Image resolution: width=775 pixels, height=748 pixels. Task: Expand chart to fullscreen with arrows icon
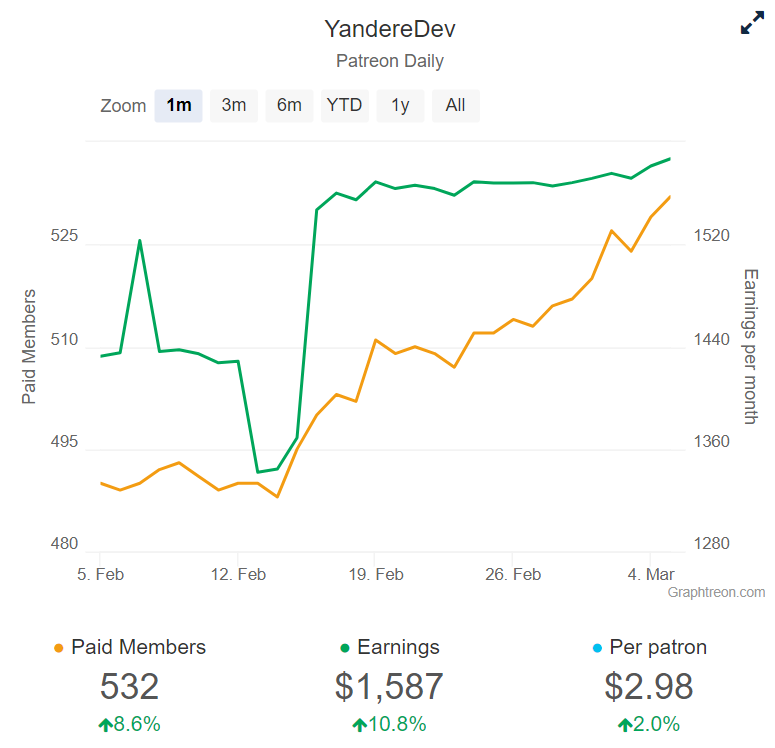[752, 23]
